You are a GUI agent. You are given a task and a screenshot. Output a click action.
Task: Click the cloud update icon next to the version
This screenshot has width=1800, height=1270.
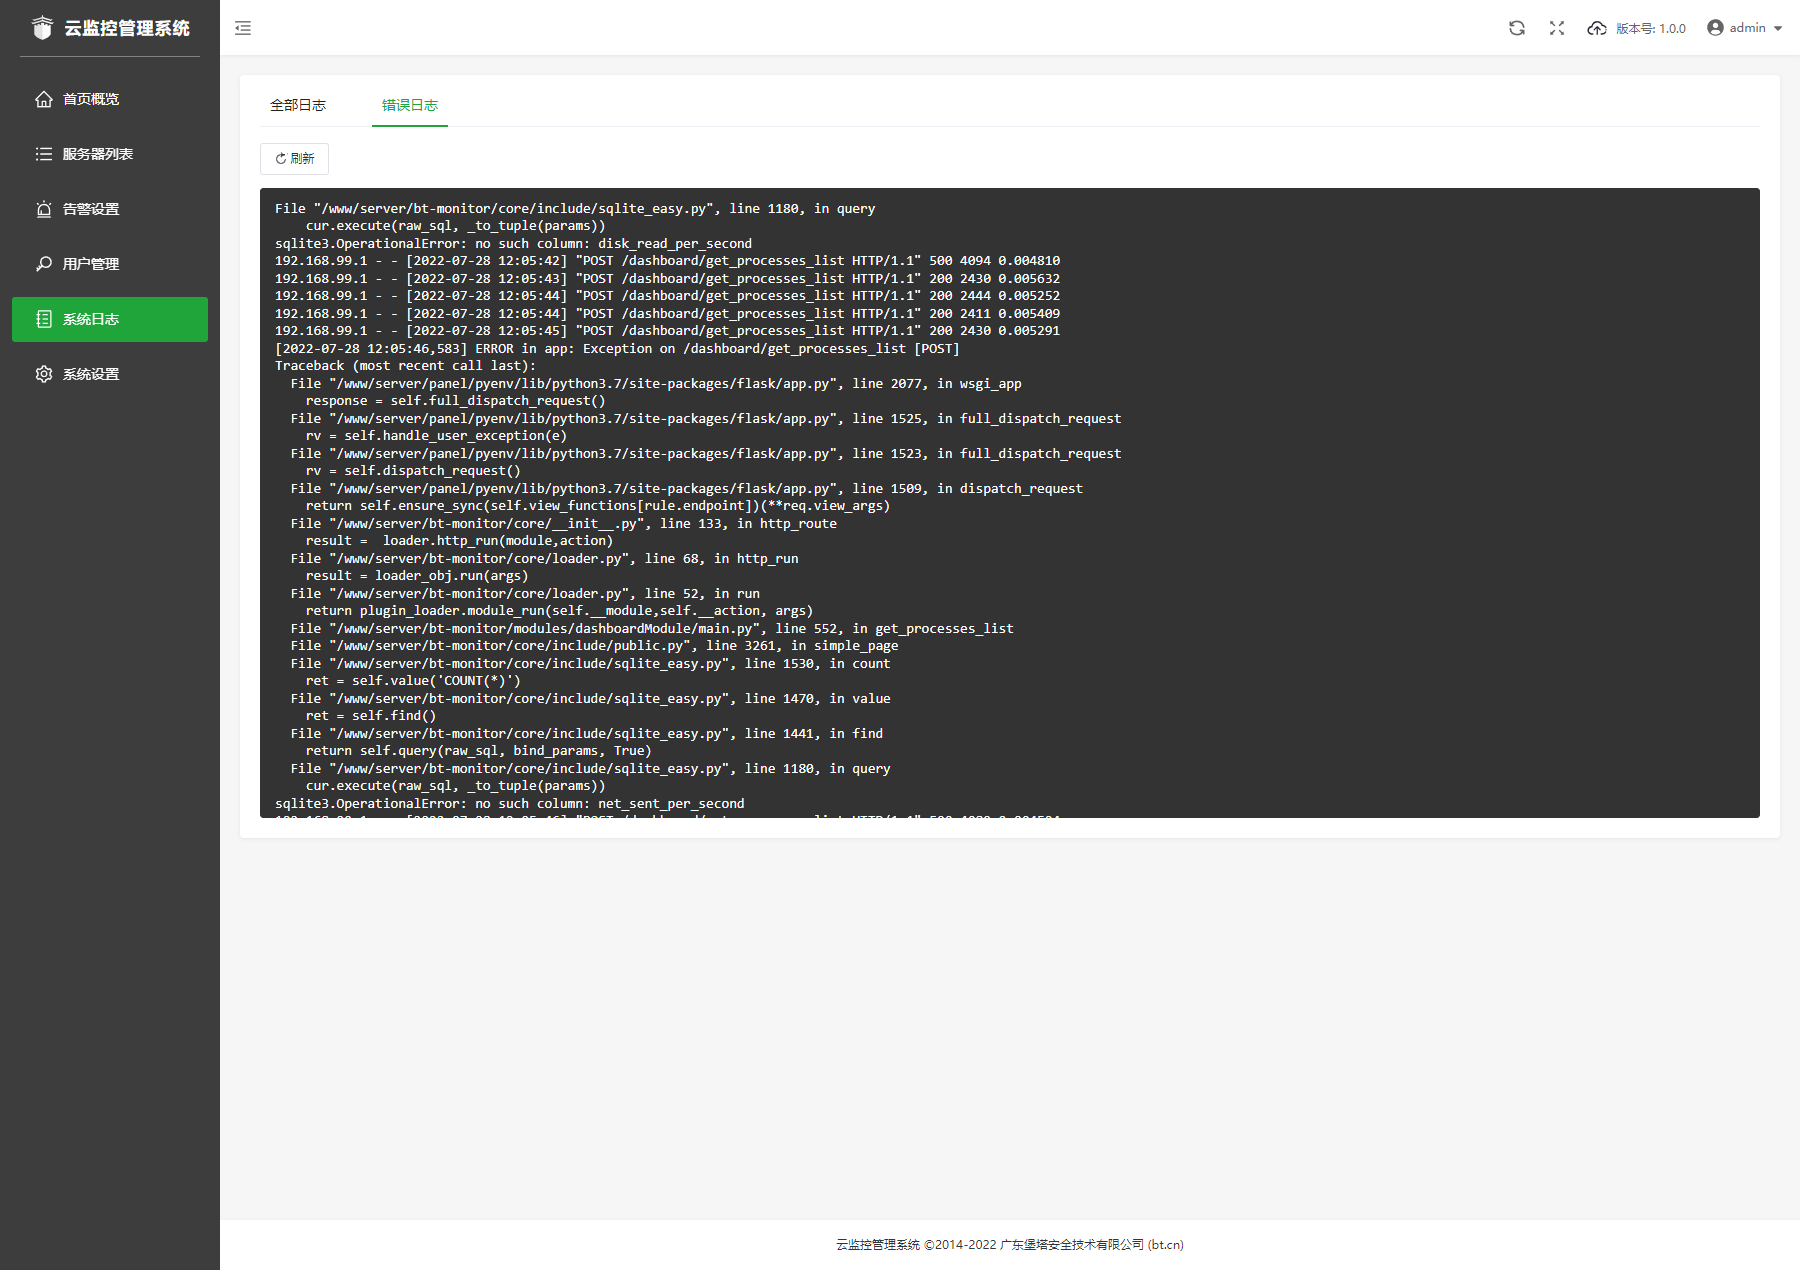click(1597, 28)
